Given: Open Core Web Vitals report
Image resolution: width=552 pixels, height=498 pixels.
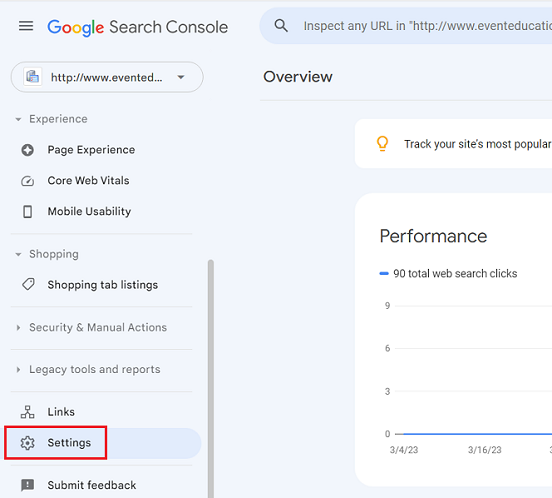Looking at the screenshot, I should [88, 181].
